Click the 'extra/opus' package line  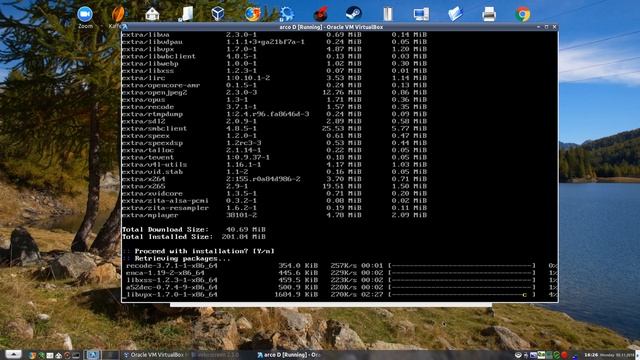274,100
